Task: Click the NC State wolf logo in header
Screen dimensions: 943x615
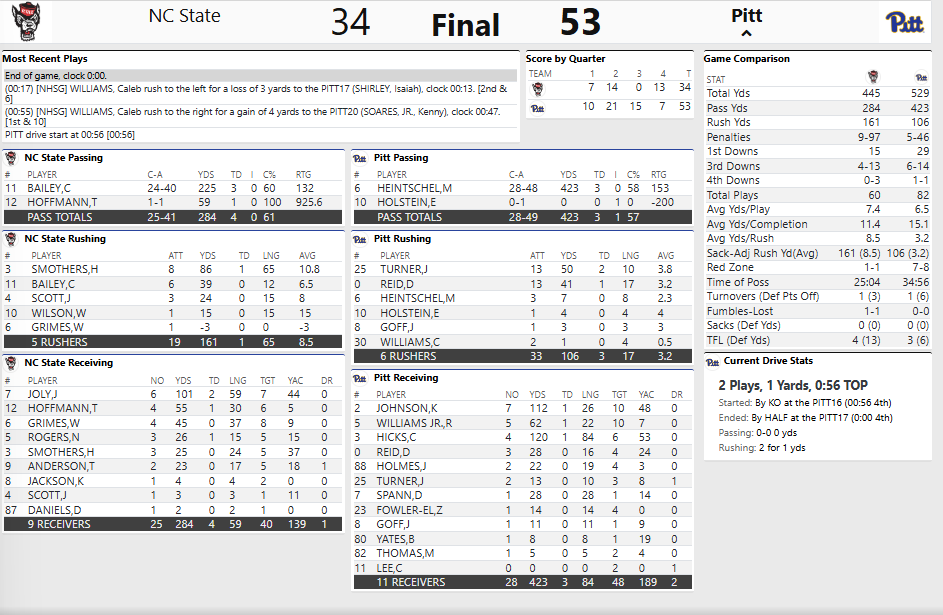Action: pos(21,22)
